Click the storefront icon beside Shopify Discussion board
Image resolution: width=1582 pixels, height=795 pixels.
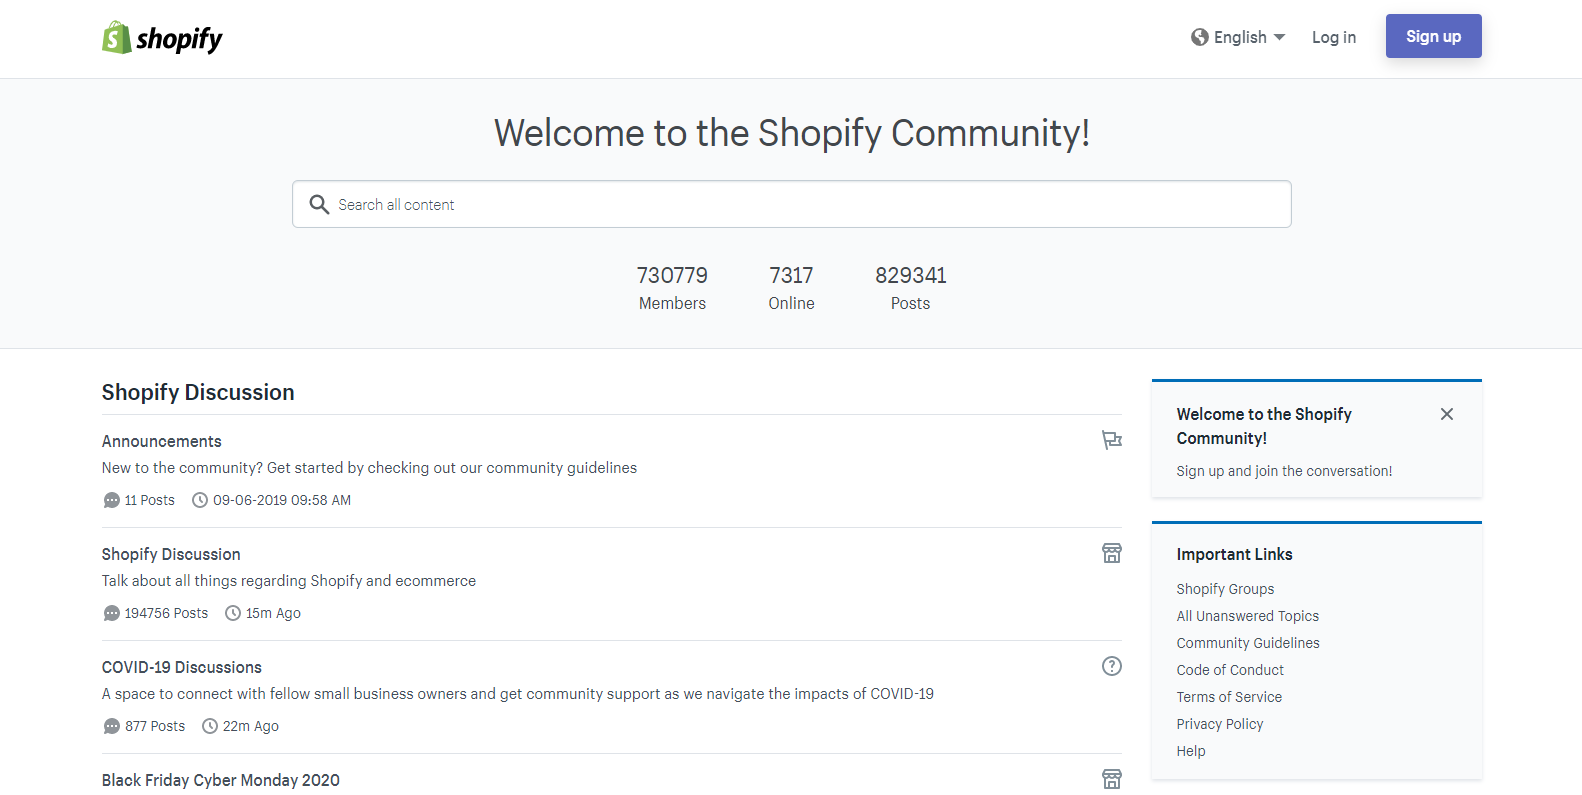(x=1111, y=553)
